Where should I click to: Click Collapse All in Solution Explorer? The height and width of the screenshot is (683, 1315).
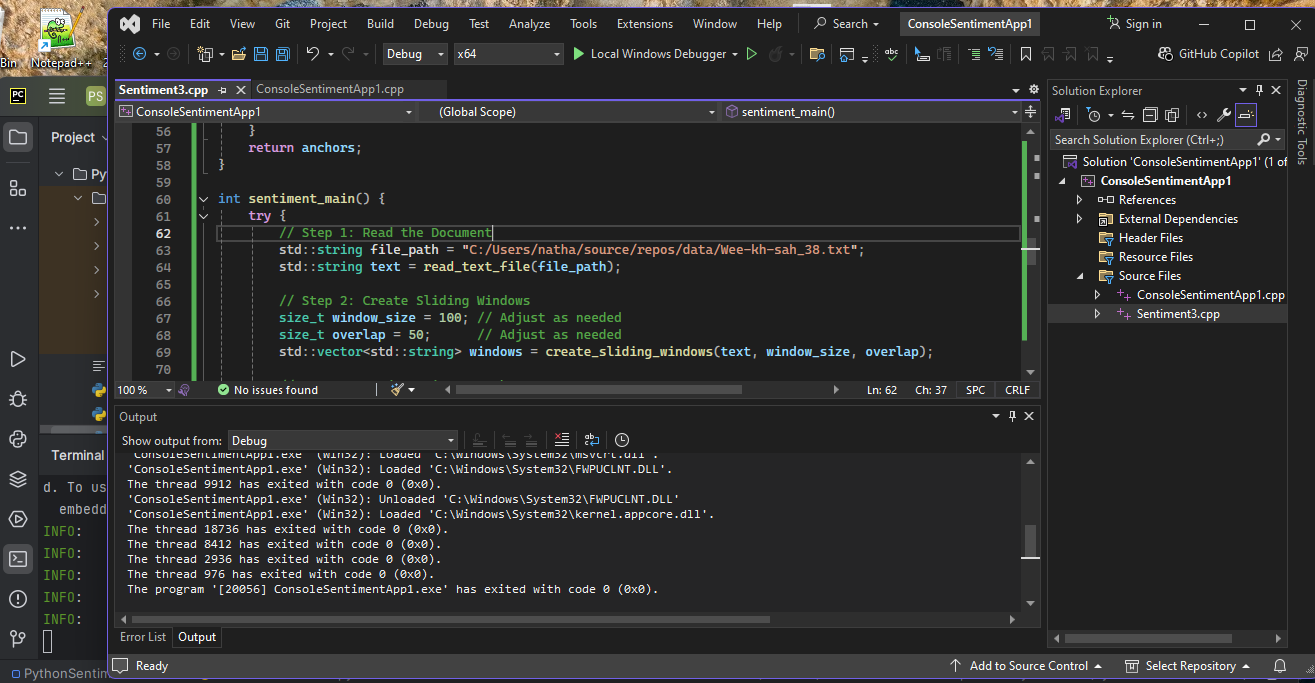[1150, 115]
